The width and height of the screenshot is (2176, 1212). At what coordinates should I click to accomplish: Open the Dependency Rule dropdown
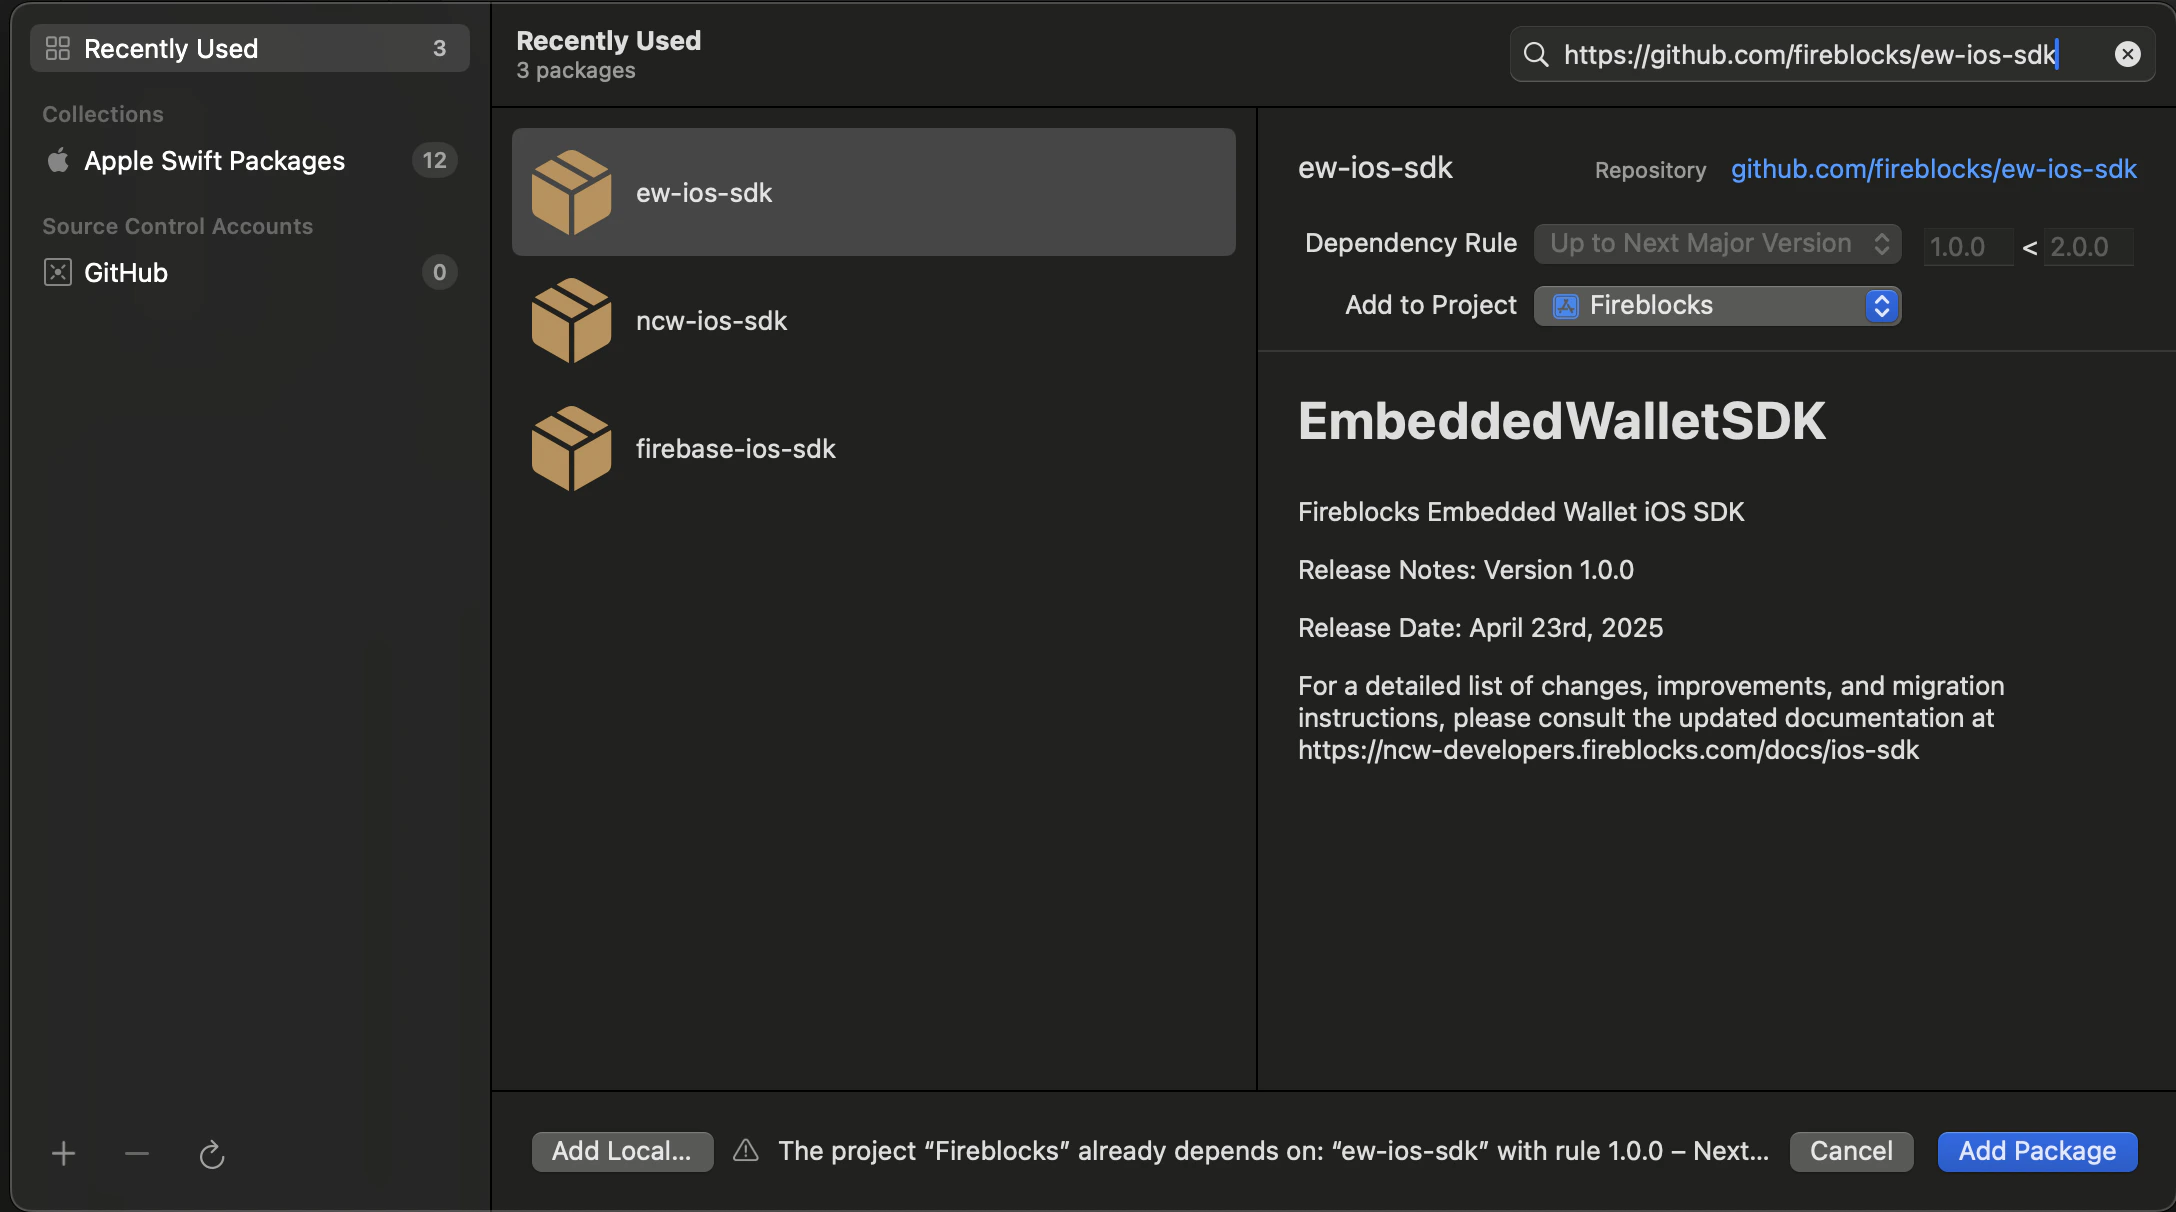pyautogui.click(x=1718, y=244)
